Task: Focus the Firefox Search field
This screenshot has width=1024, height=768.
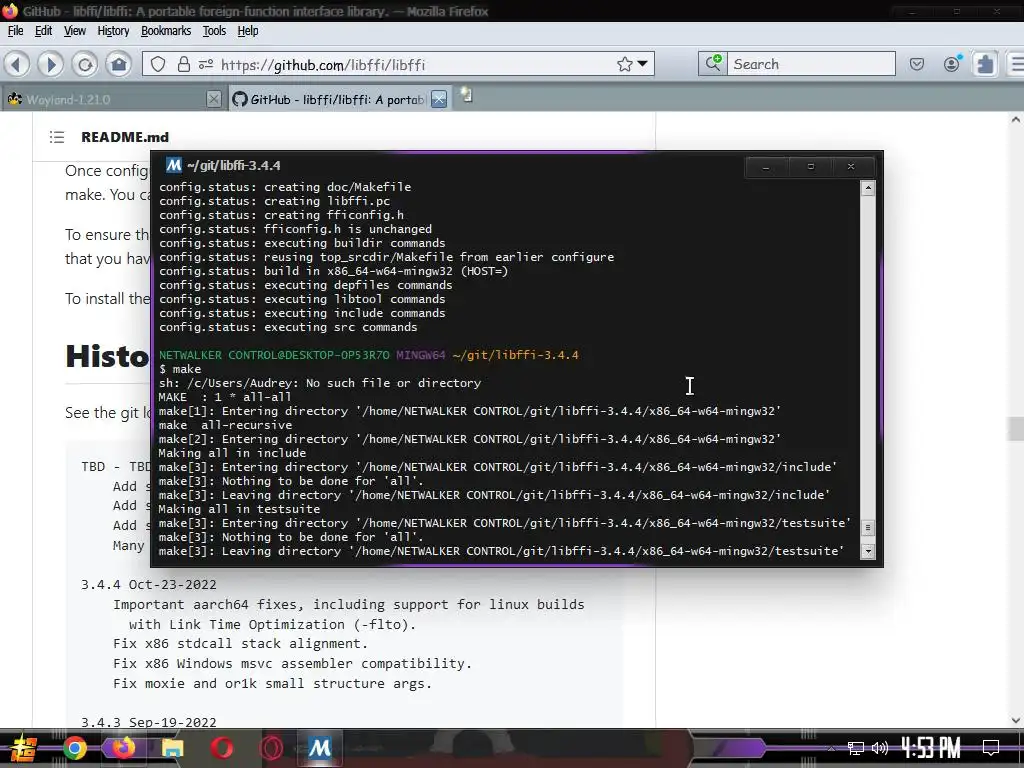Action: pyautogui.click(x=811, y=63)
